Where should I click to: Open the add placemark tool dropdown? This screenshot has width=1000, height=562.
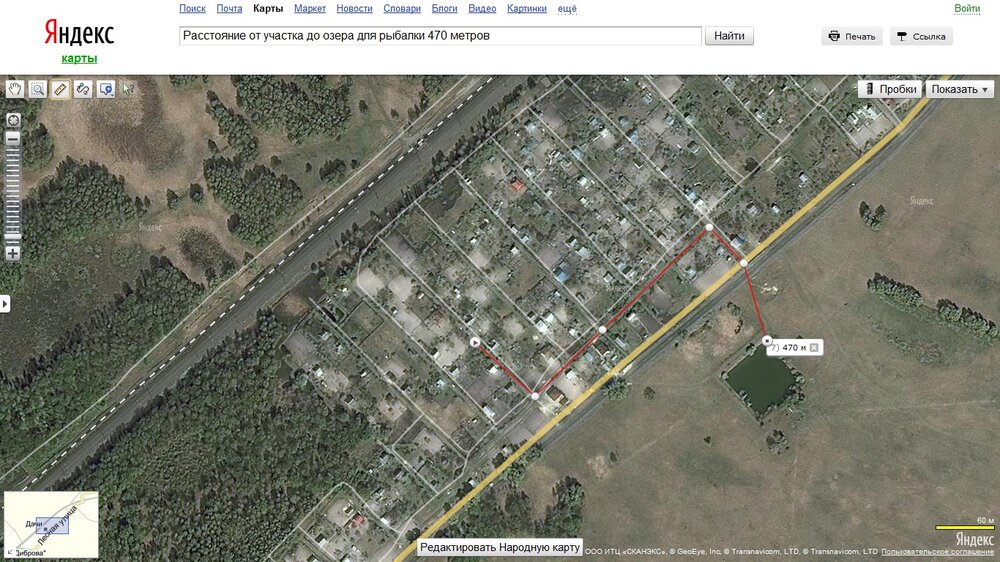(106, 89)
